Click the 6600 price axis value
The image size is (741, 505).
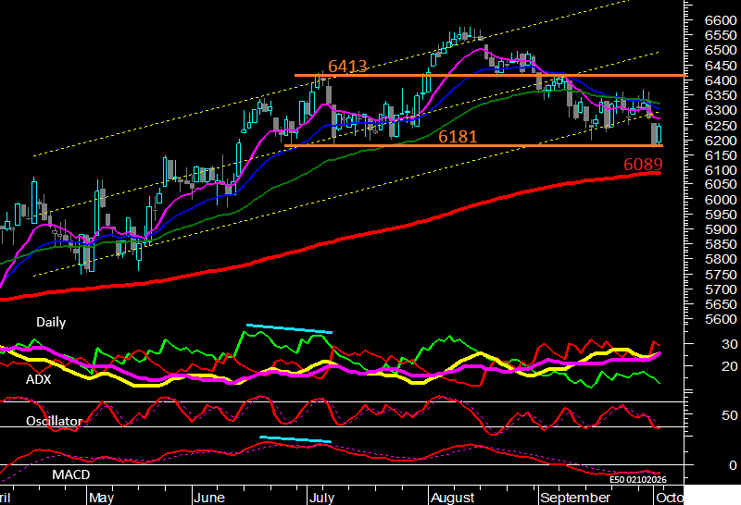tap(720, 20)
